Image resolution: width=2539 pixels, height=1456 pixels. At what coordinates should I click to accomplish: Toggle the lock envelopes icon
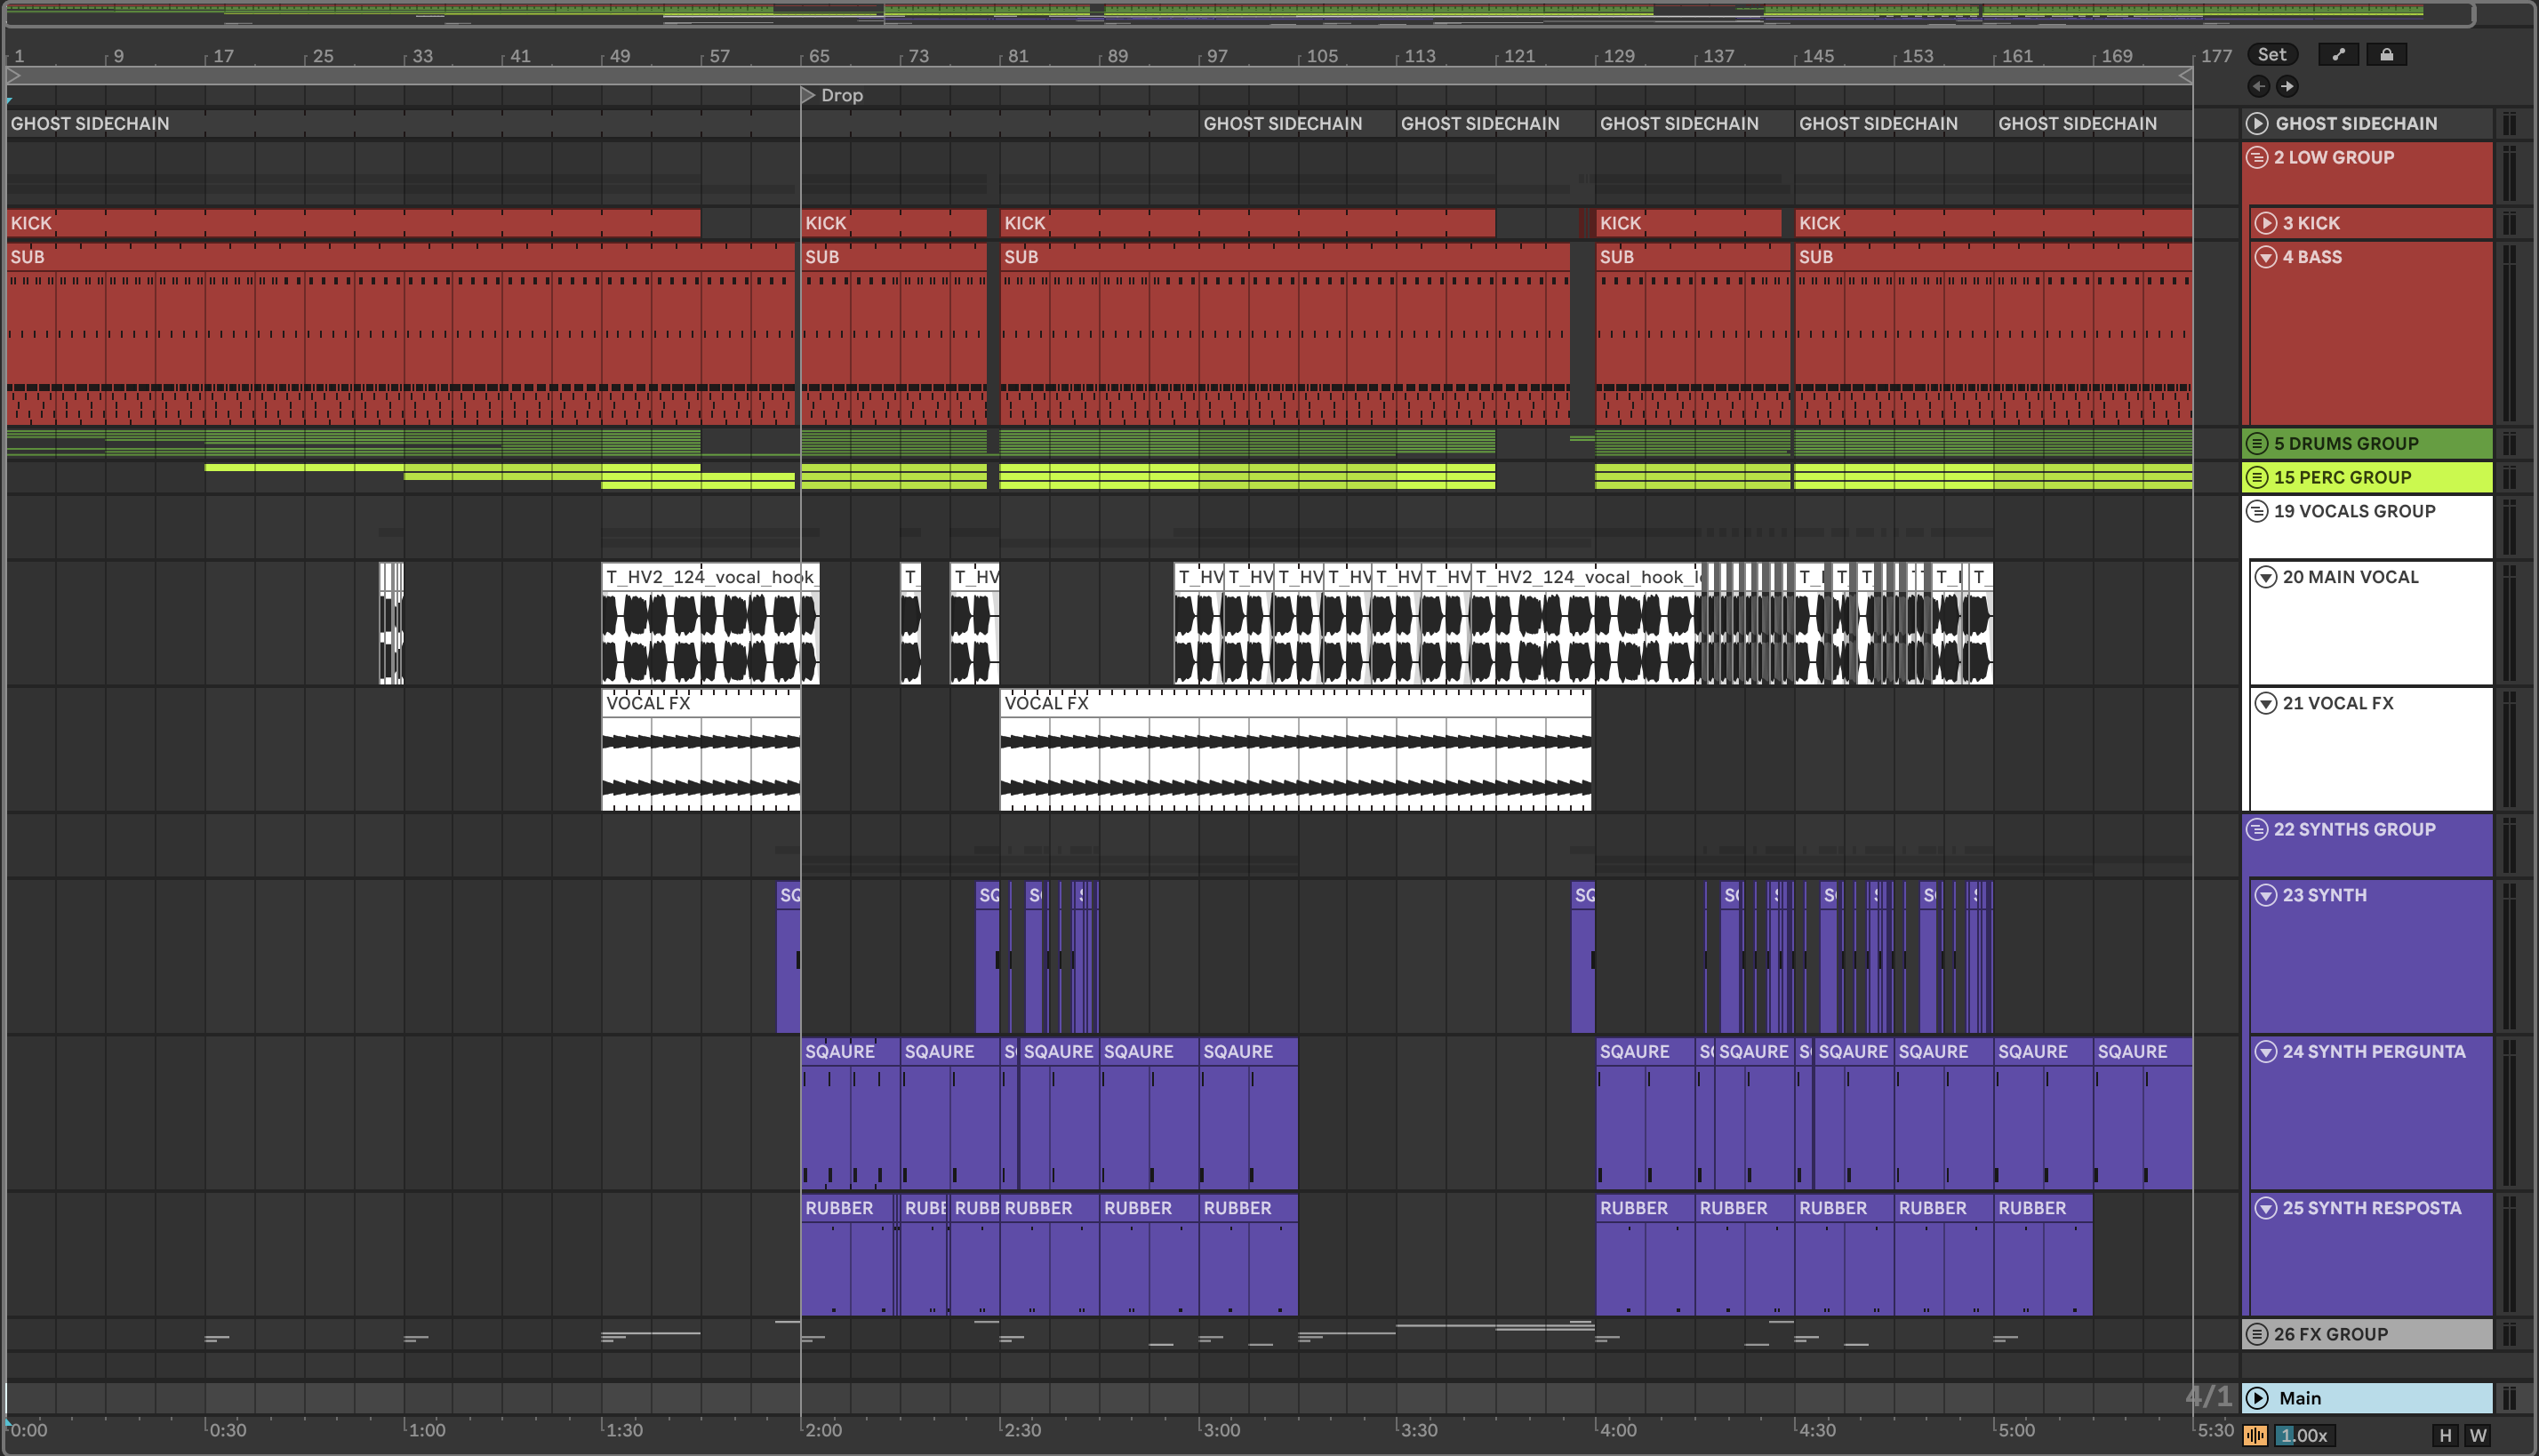tap(2386, 55)
